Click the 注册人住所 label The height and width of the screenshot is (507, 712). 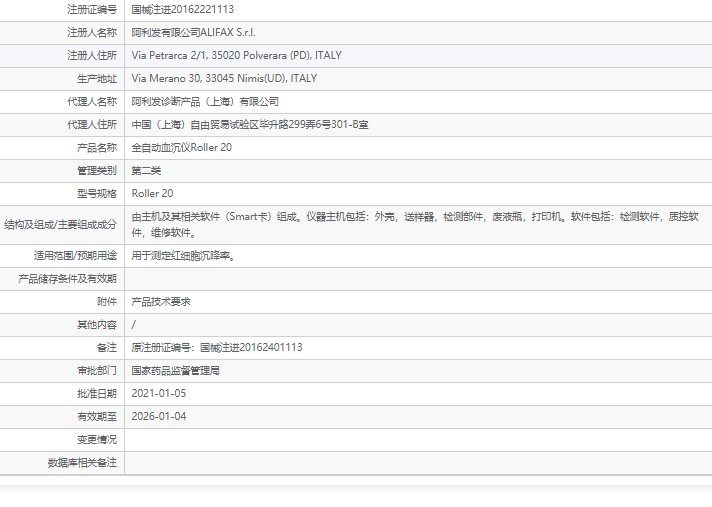click(x=92, y=55)
